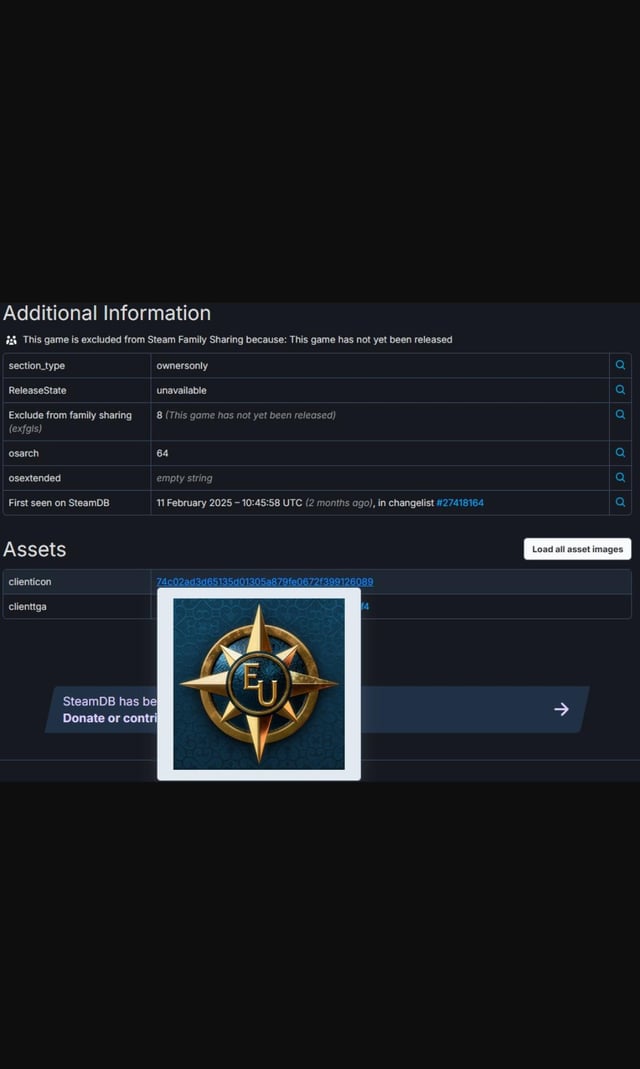Click the family sharing people icon
This screenshot has height=1069, width=640.
(12, 340)
